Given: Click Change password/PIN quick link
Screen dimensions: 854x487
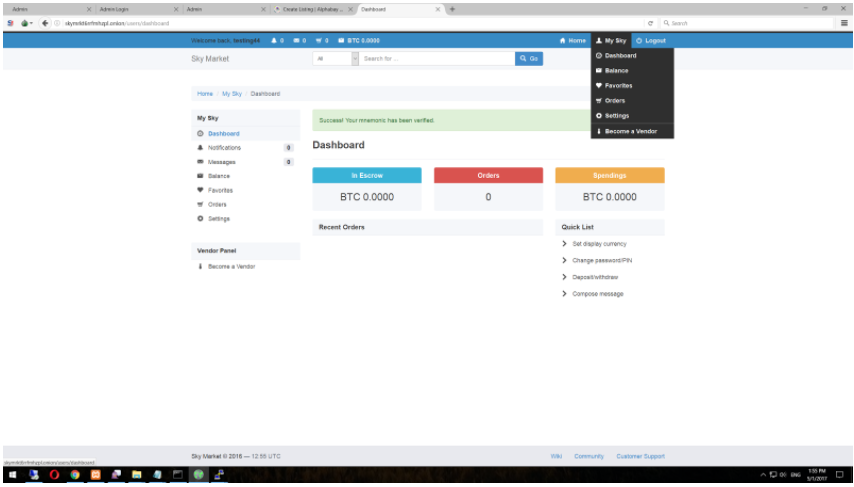Looking at the screenshot, I should 602,260.
